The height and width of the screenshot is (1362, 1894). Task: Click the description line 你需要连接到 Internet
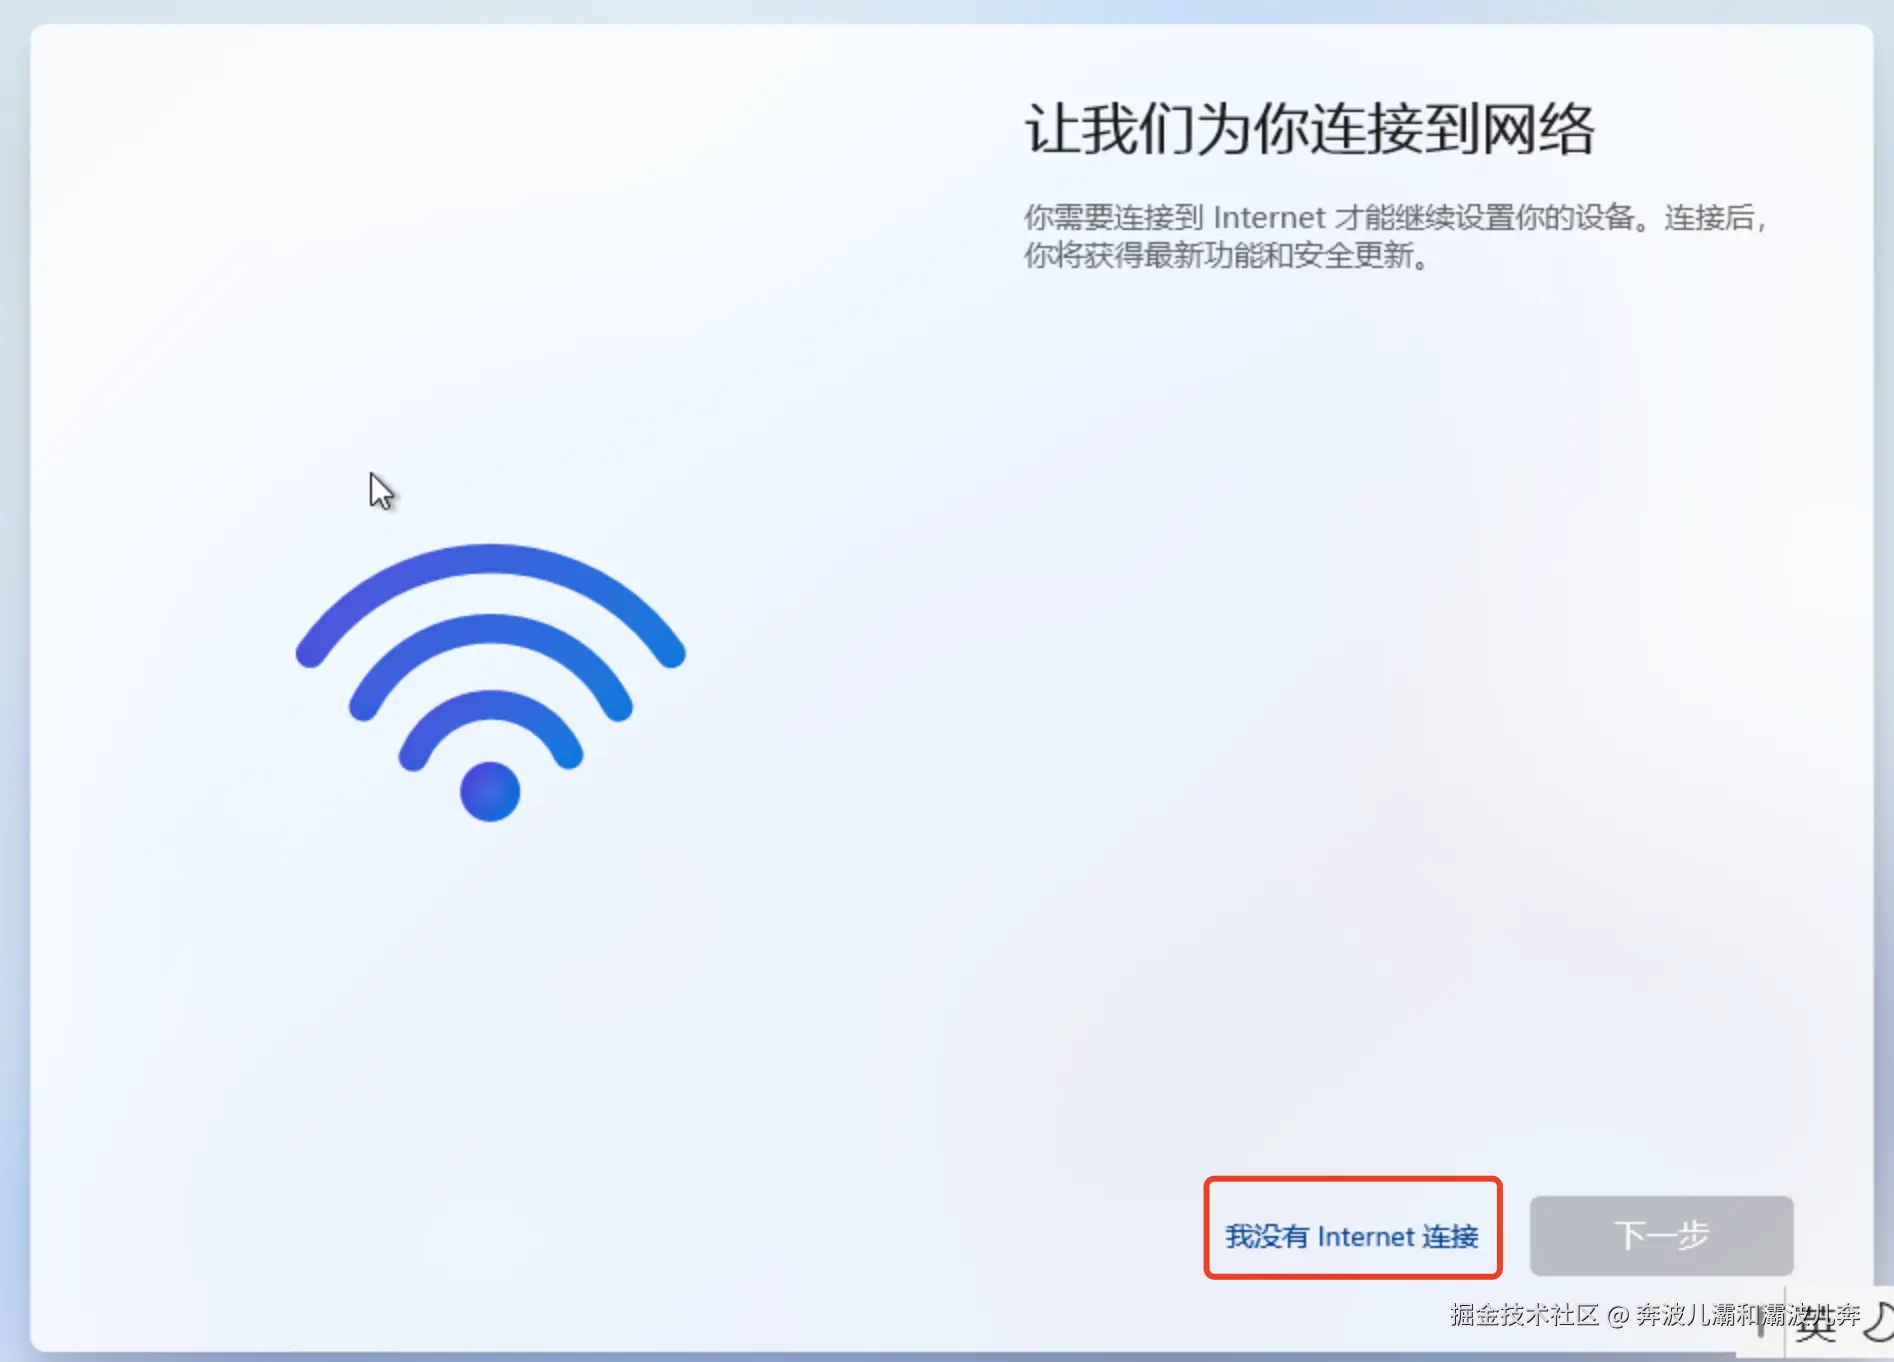click(x=1395, y=217)
